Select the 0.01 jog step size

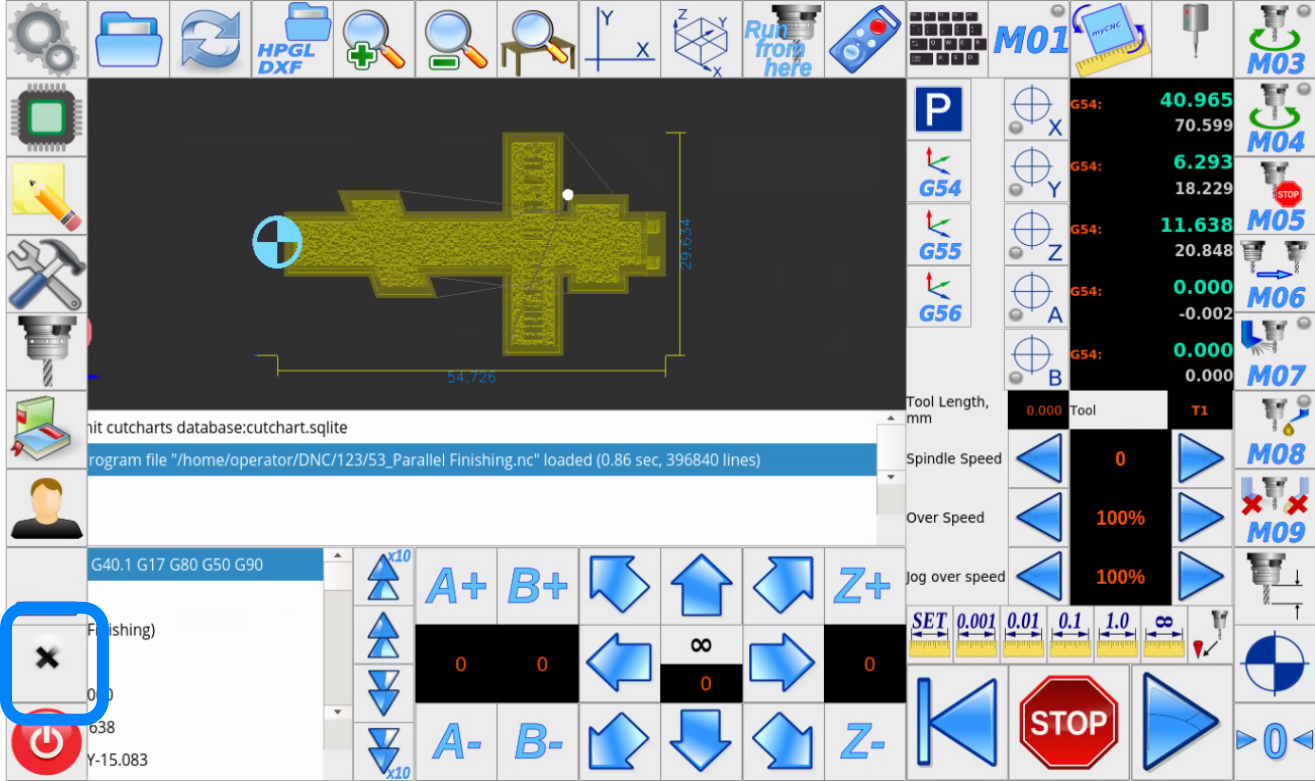pos(1023,635)
